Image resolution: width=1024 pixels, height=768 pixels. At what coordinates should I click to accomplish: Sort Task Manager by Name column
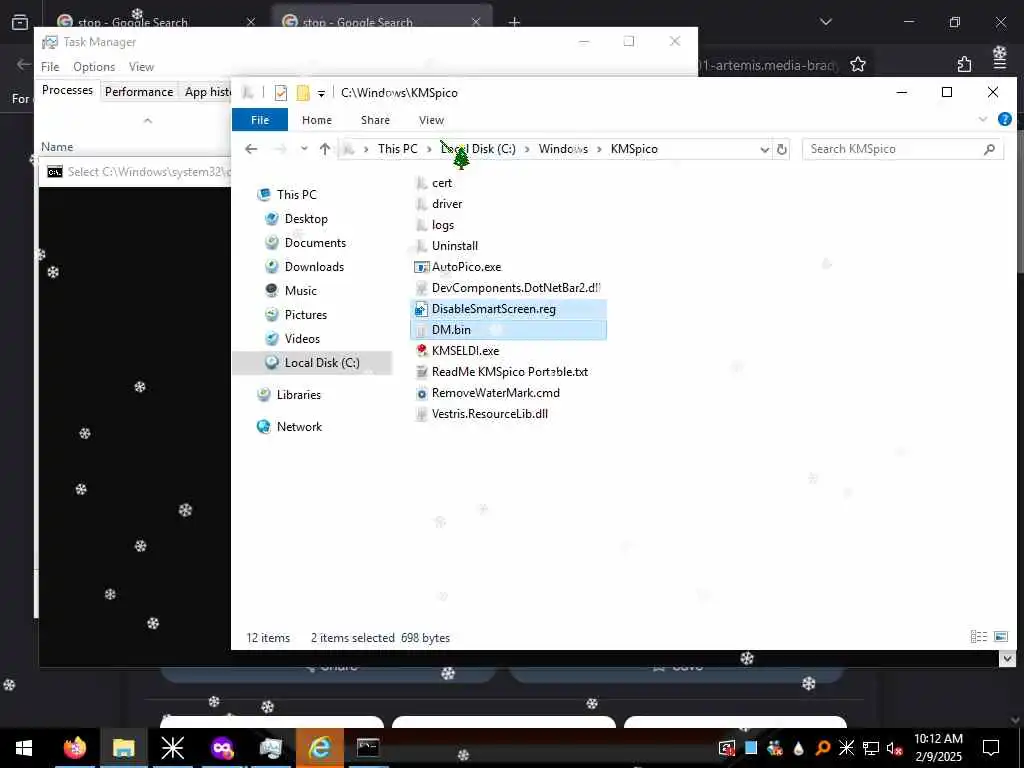[57, 147]
